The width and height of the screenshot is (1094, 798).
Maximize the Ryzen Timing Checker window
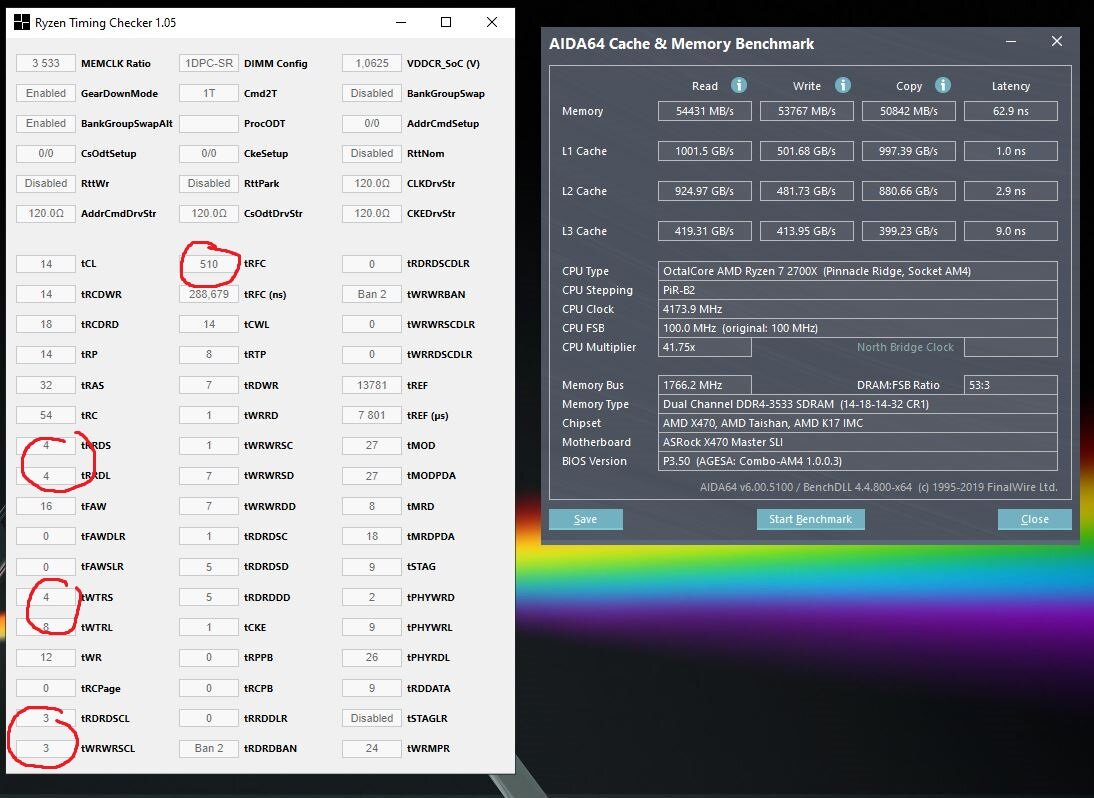[x=446, y=22]
